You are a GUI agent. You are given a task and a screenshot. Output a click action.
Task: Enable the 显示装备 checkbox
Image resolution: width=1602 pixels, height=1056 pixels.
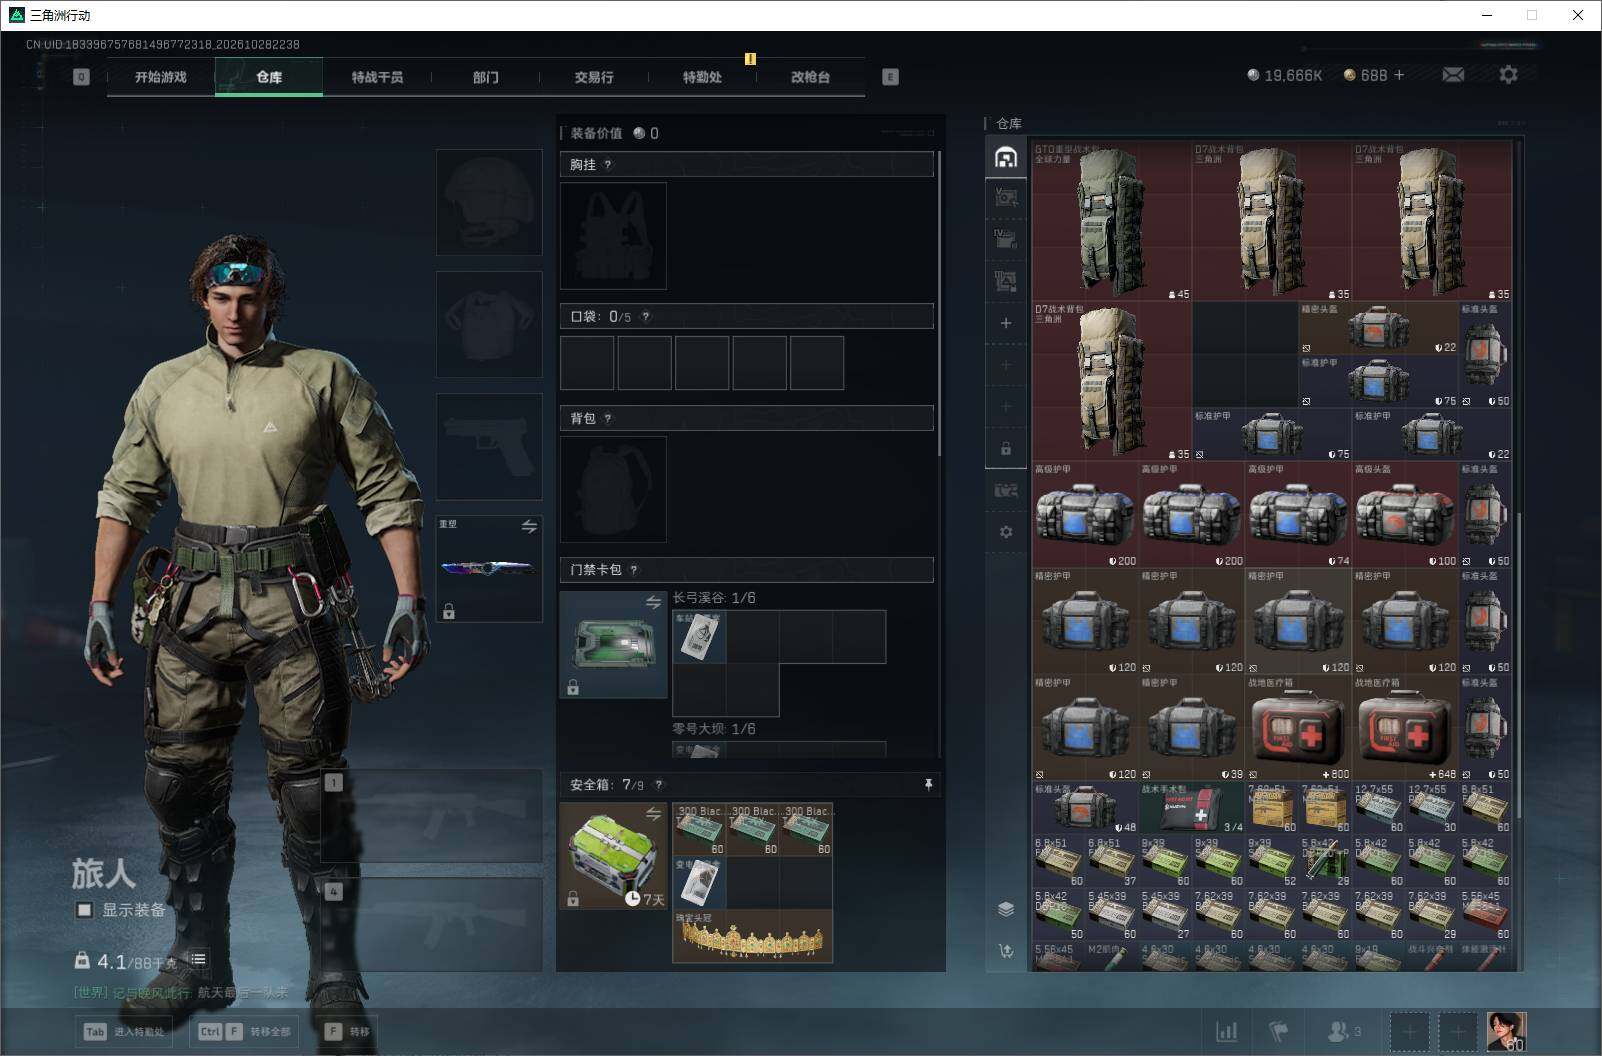pyautogui.click(x=84, y=910)
